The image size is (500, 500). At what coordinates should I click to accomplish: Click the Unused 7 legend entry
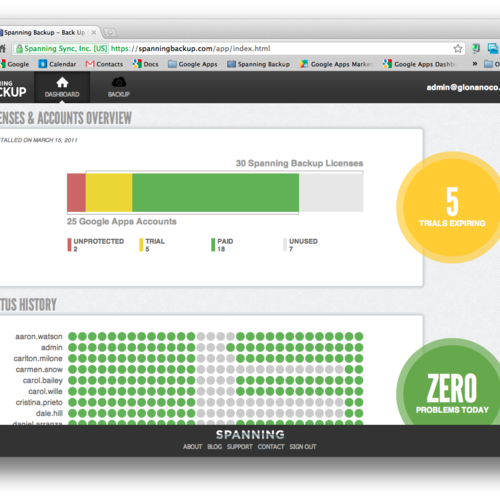(300, 245)
